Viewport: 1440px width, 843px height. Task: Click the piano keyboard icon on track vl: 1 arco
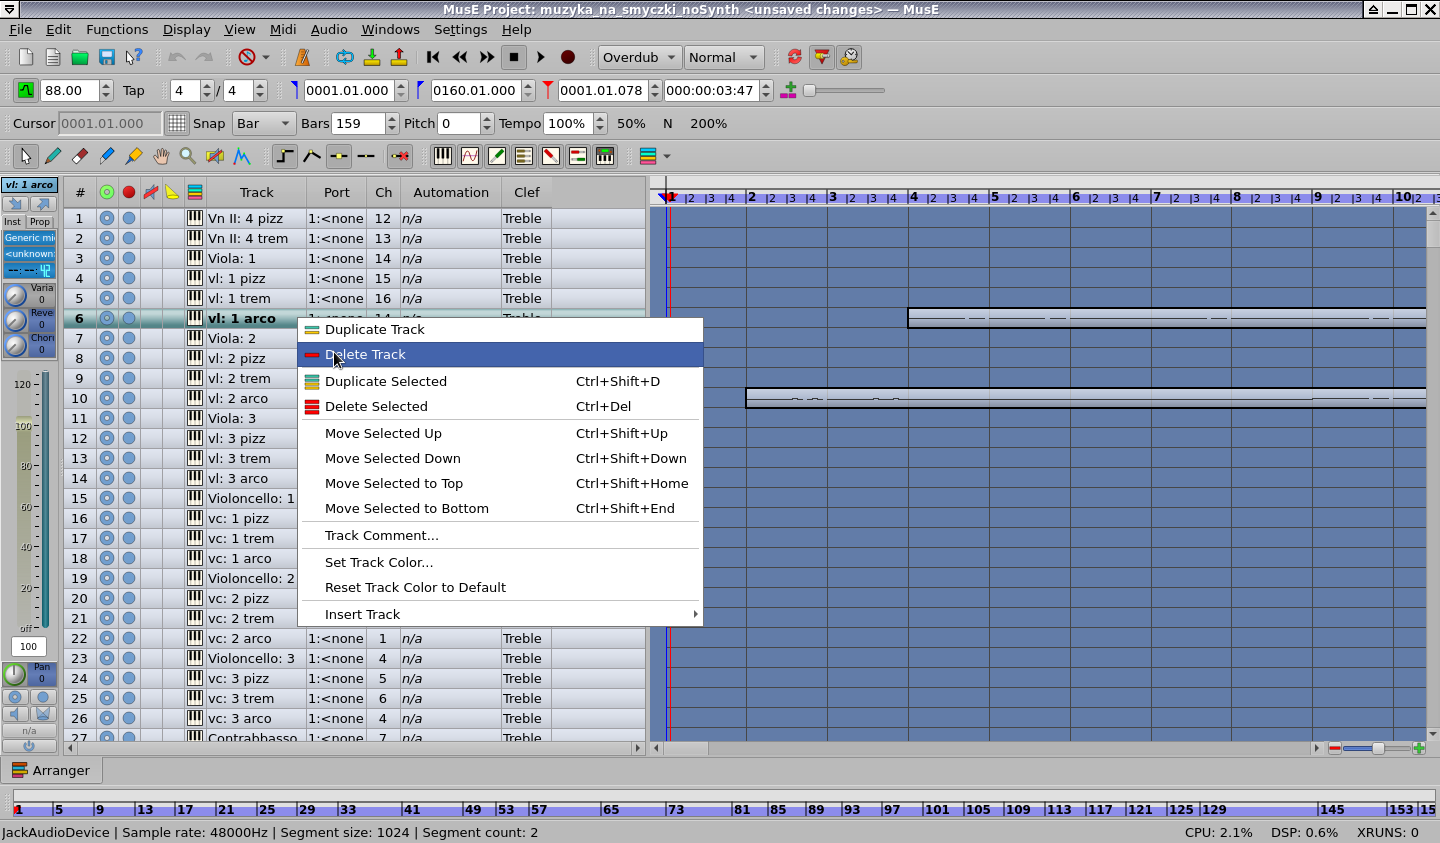click(x=194, y=318)
